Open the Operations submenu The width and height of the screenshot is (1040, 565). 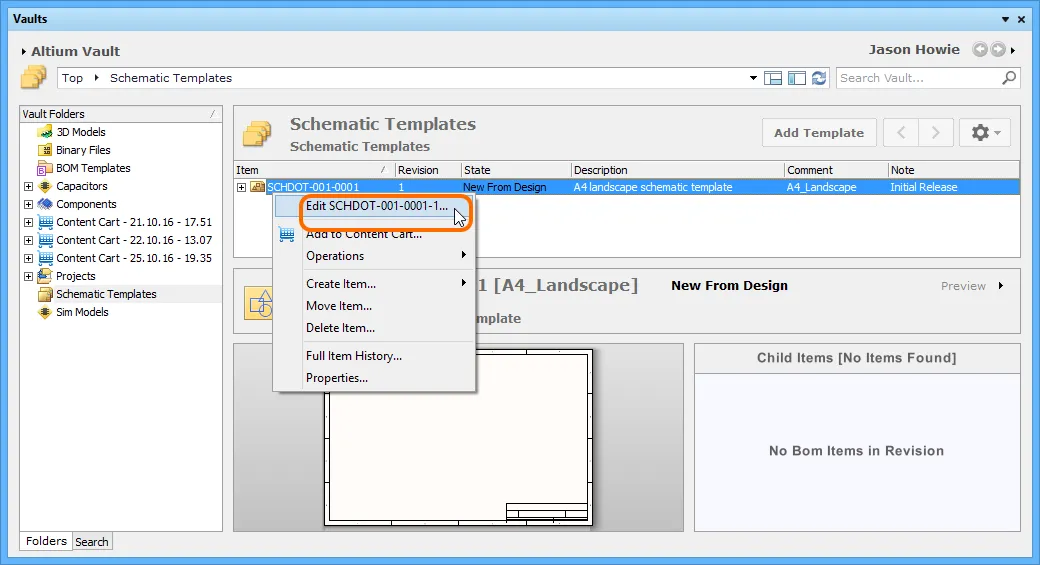tap(375, 256)
